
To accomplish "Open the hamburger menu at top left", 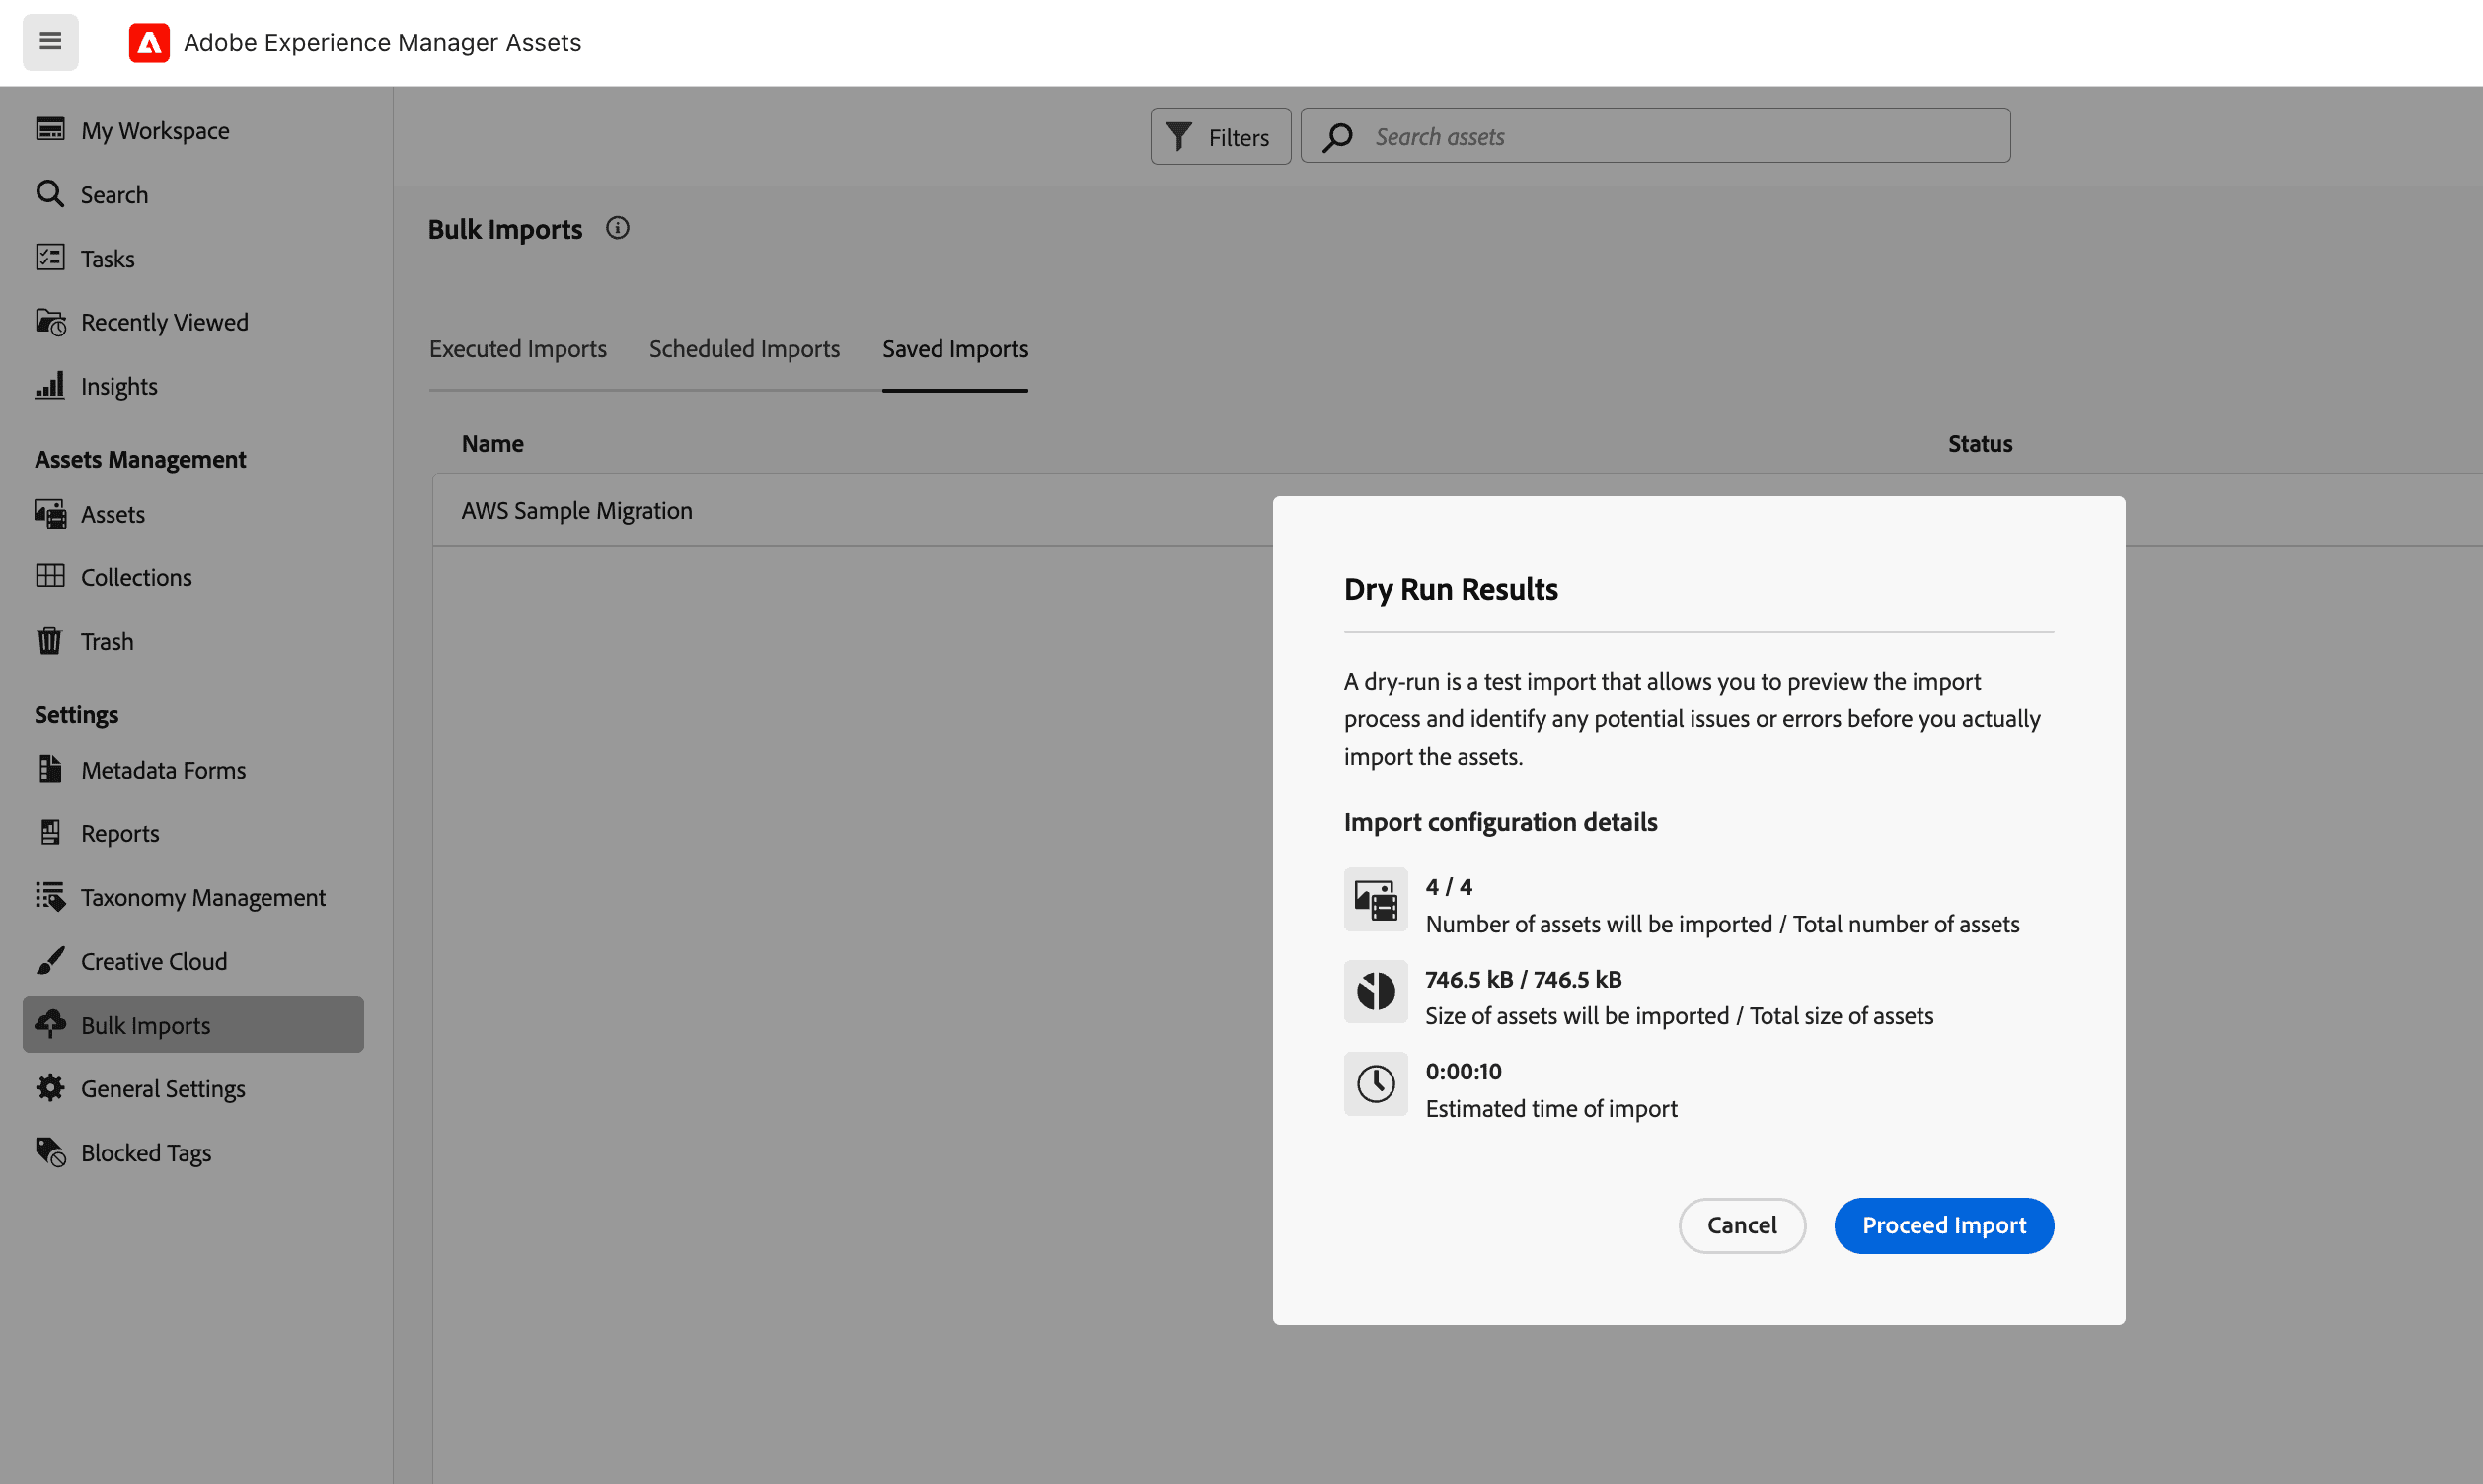I will pyautogui.click(x=49, y=42).
